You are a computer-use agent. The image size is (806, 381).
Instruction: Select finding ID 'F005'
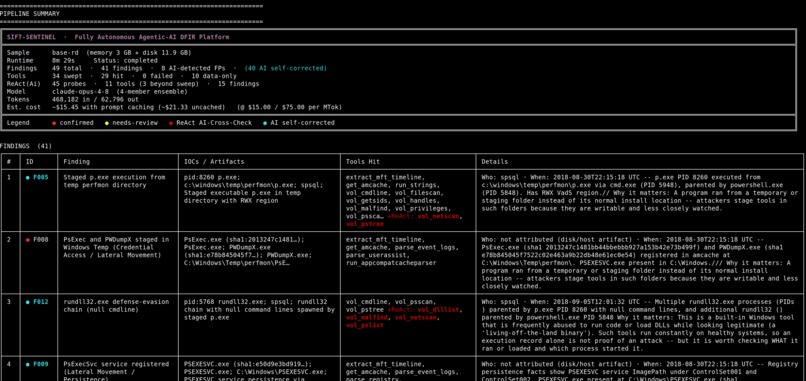coord(41,177)
